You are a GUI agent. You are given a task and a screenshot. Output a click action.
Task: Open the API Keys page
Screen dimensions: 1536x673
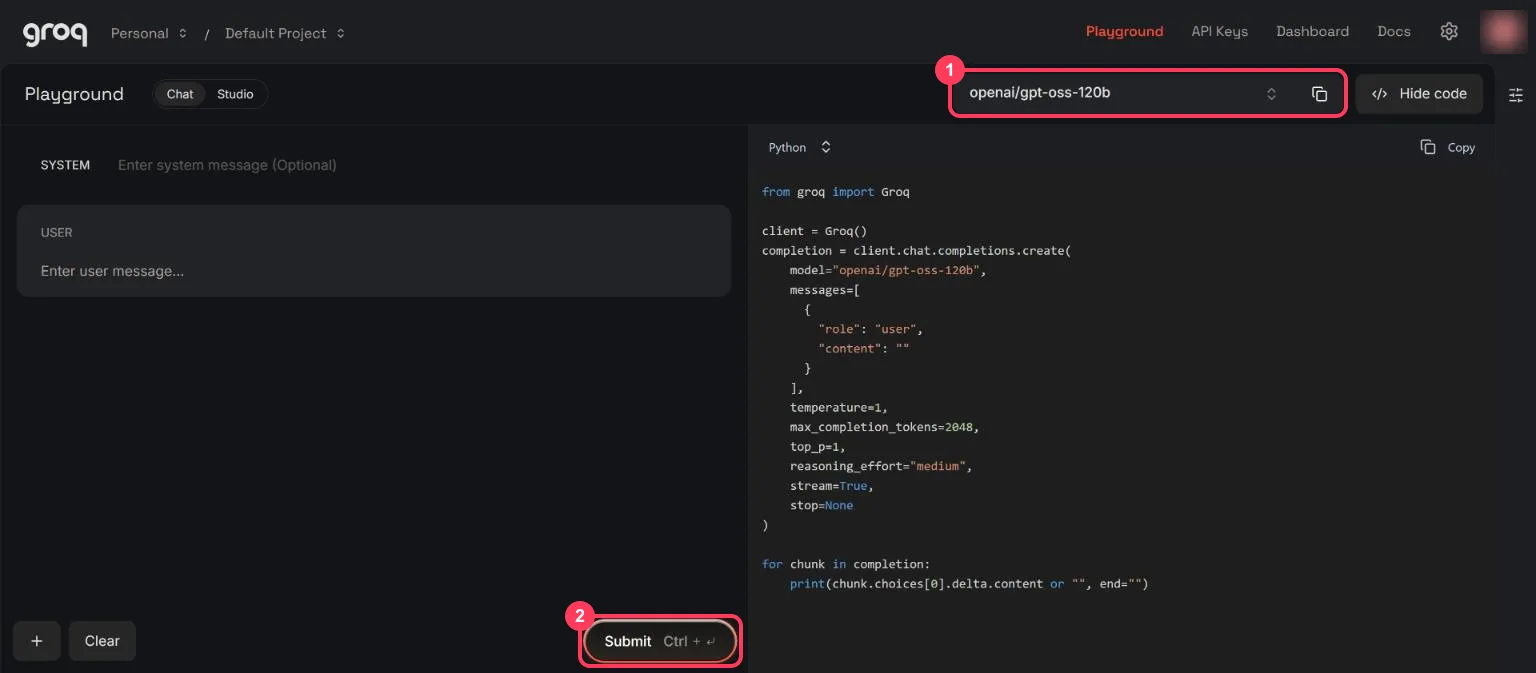coord(1219,31)
